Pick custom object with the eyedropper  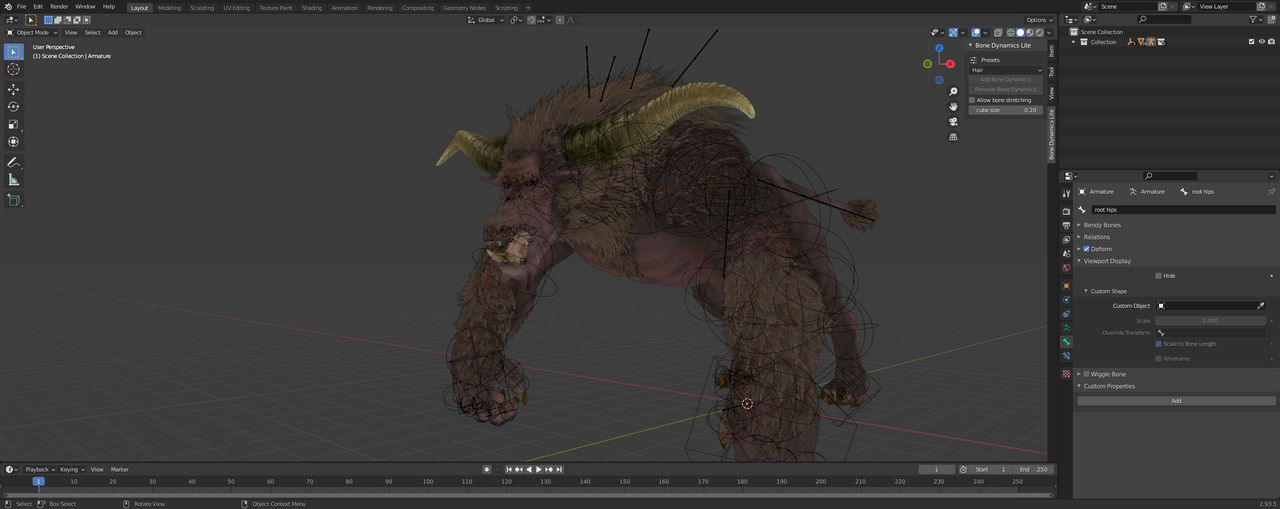pos(1260,305)
